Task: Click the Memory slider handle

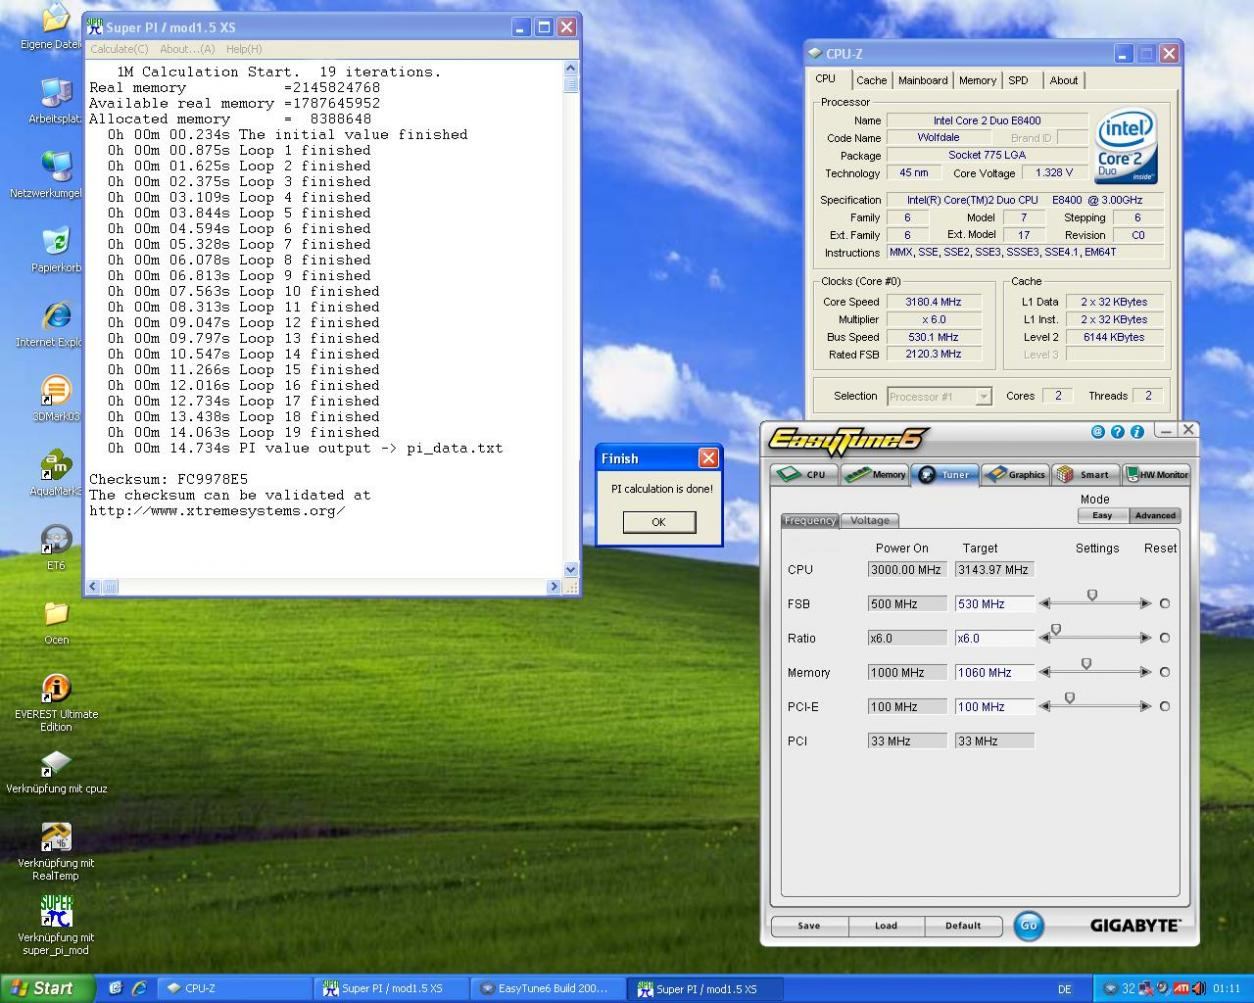Action: [1086, 664]
